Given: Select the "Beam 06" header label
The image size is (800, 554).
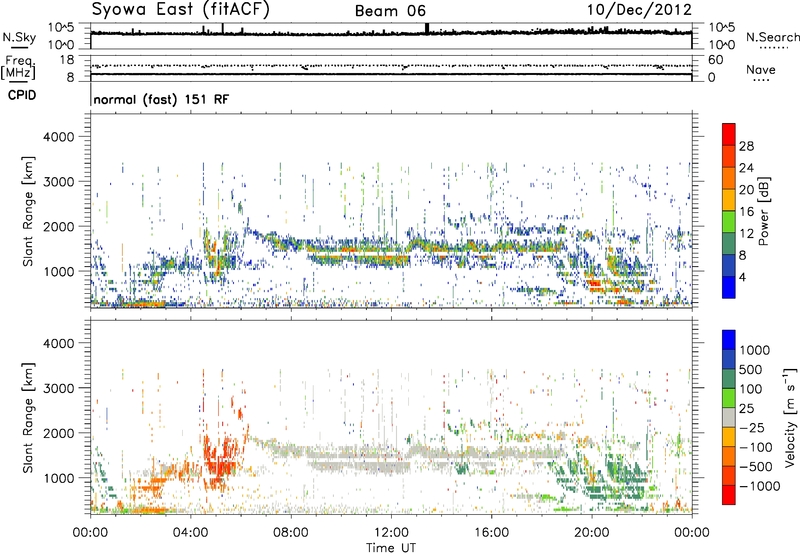Looking at the screenshot, I should 390,11.
